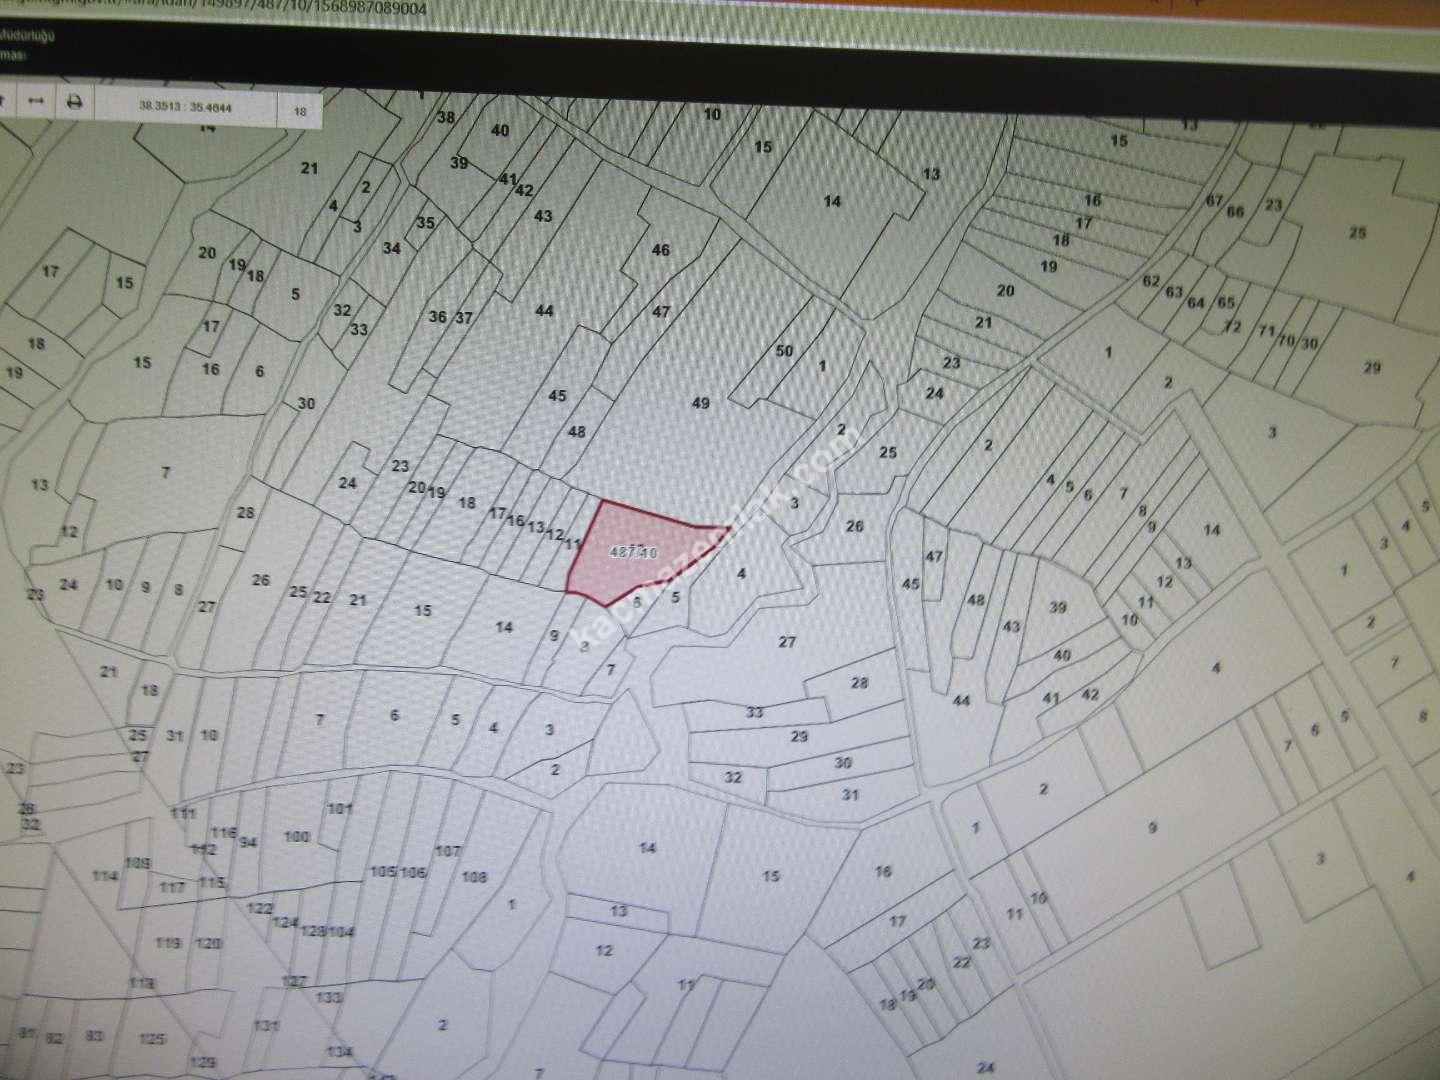The height and width of the screenshot is (1080, 1440).
Task: Click the printer icon to print map
Action: tap(74, 102)
